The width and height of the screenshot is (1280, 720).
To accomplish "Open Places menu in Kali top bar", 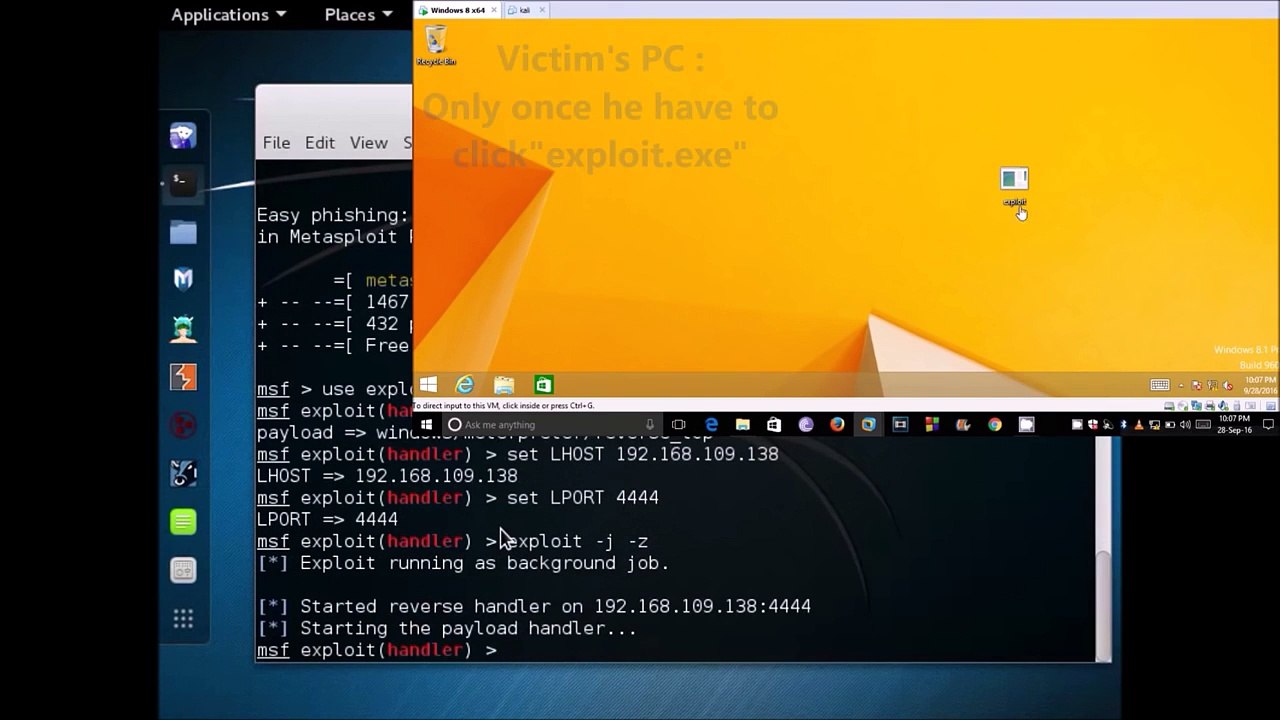I will 358,14.
